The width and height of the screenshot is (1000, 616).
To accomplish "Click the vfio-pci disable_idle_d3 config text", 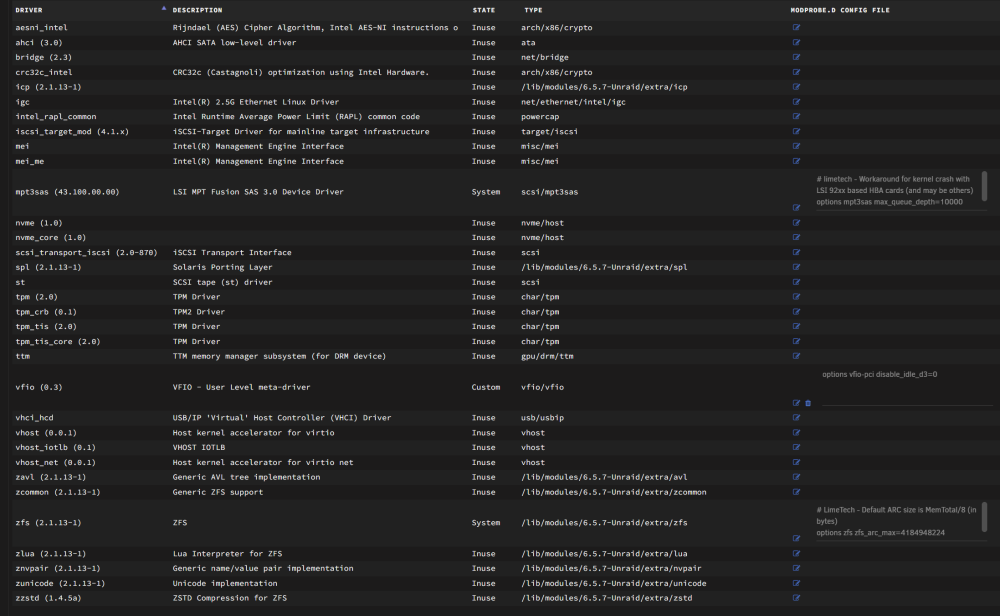I will pos(879,374).
